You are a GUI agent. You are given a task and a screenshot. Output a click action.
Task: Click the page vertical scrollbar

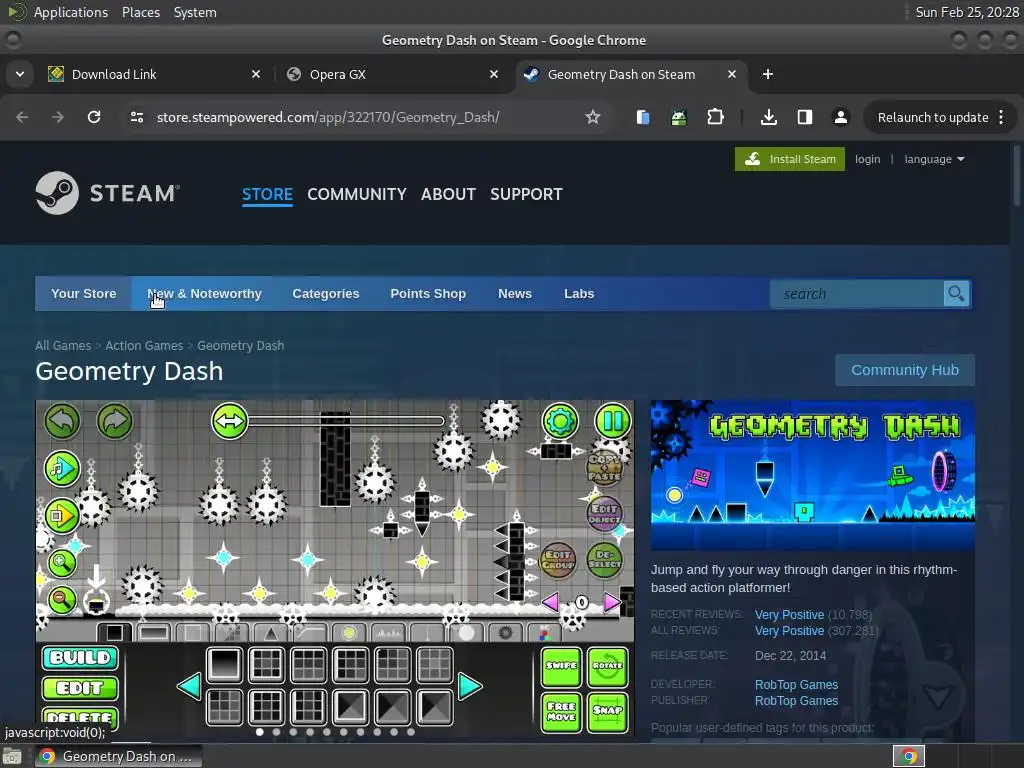pyautogui.click(x=1017, y=176)
